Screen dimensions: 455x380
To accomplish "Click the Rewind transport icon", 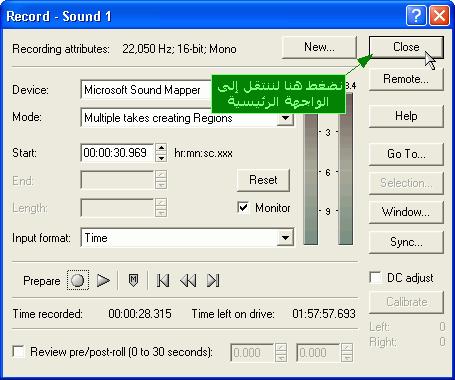I will click(x=188, y=280).
